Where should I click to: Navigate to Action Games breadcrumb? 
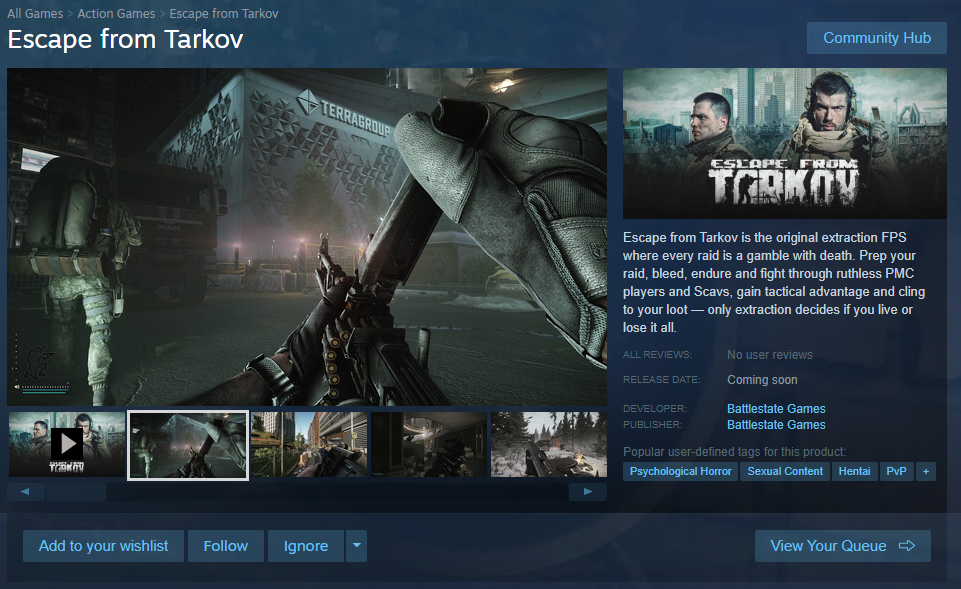(117, 14)
